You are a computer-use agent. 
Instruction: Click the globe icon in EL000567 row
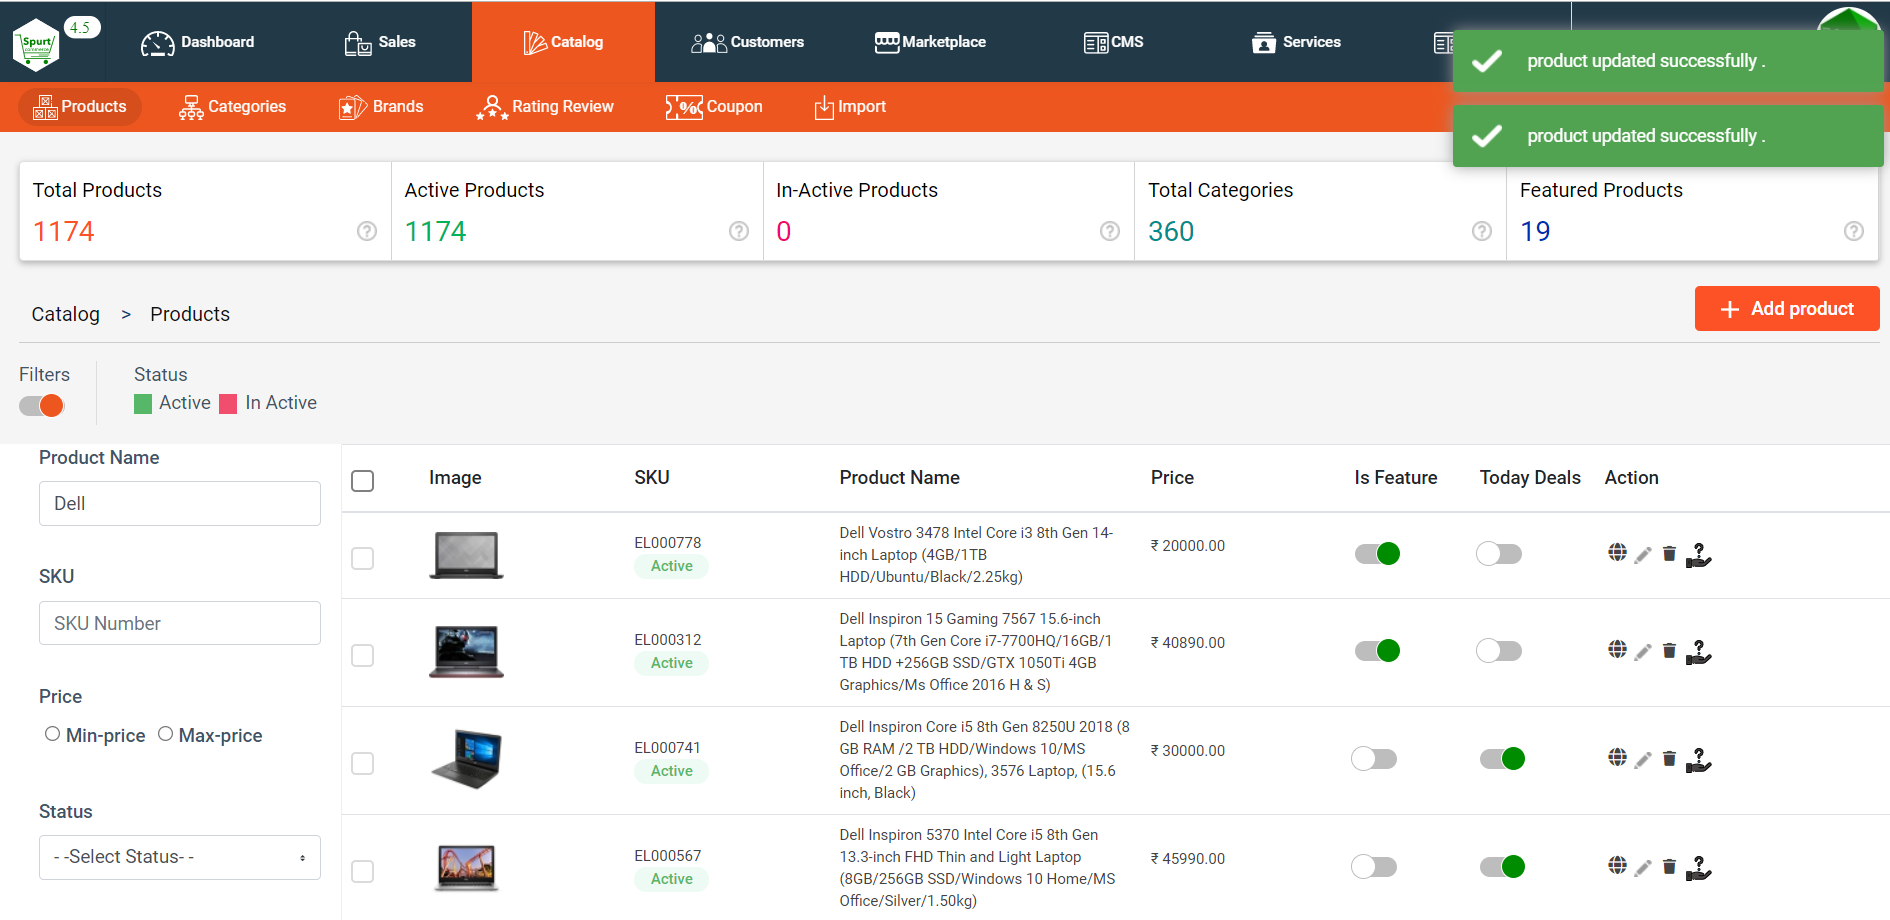click(1617, 865)
